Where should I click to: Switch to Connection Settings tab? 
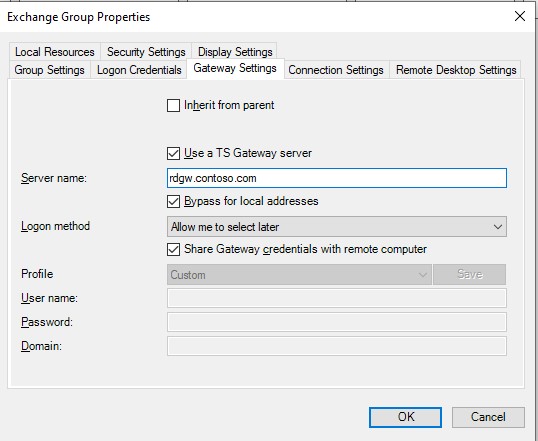tap(336, 70)
